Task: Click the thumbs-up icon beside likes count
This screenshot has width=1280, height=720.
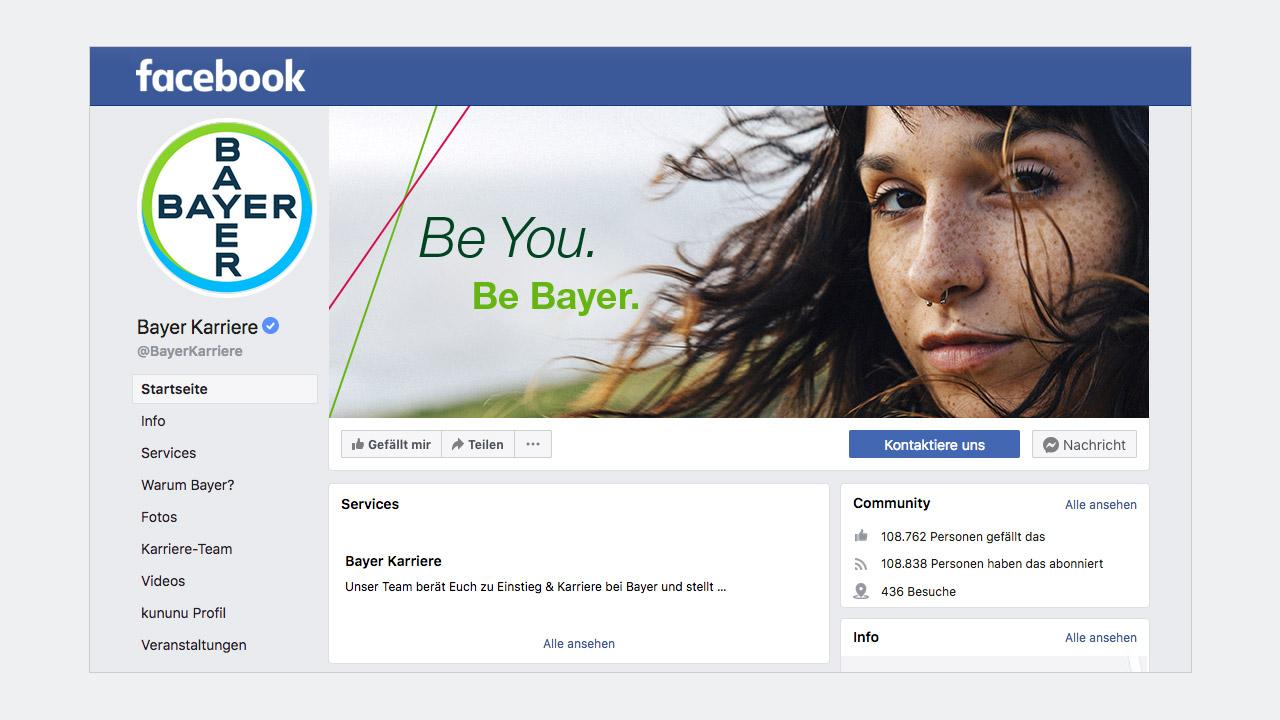Action: point(861,536)
